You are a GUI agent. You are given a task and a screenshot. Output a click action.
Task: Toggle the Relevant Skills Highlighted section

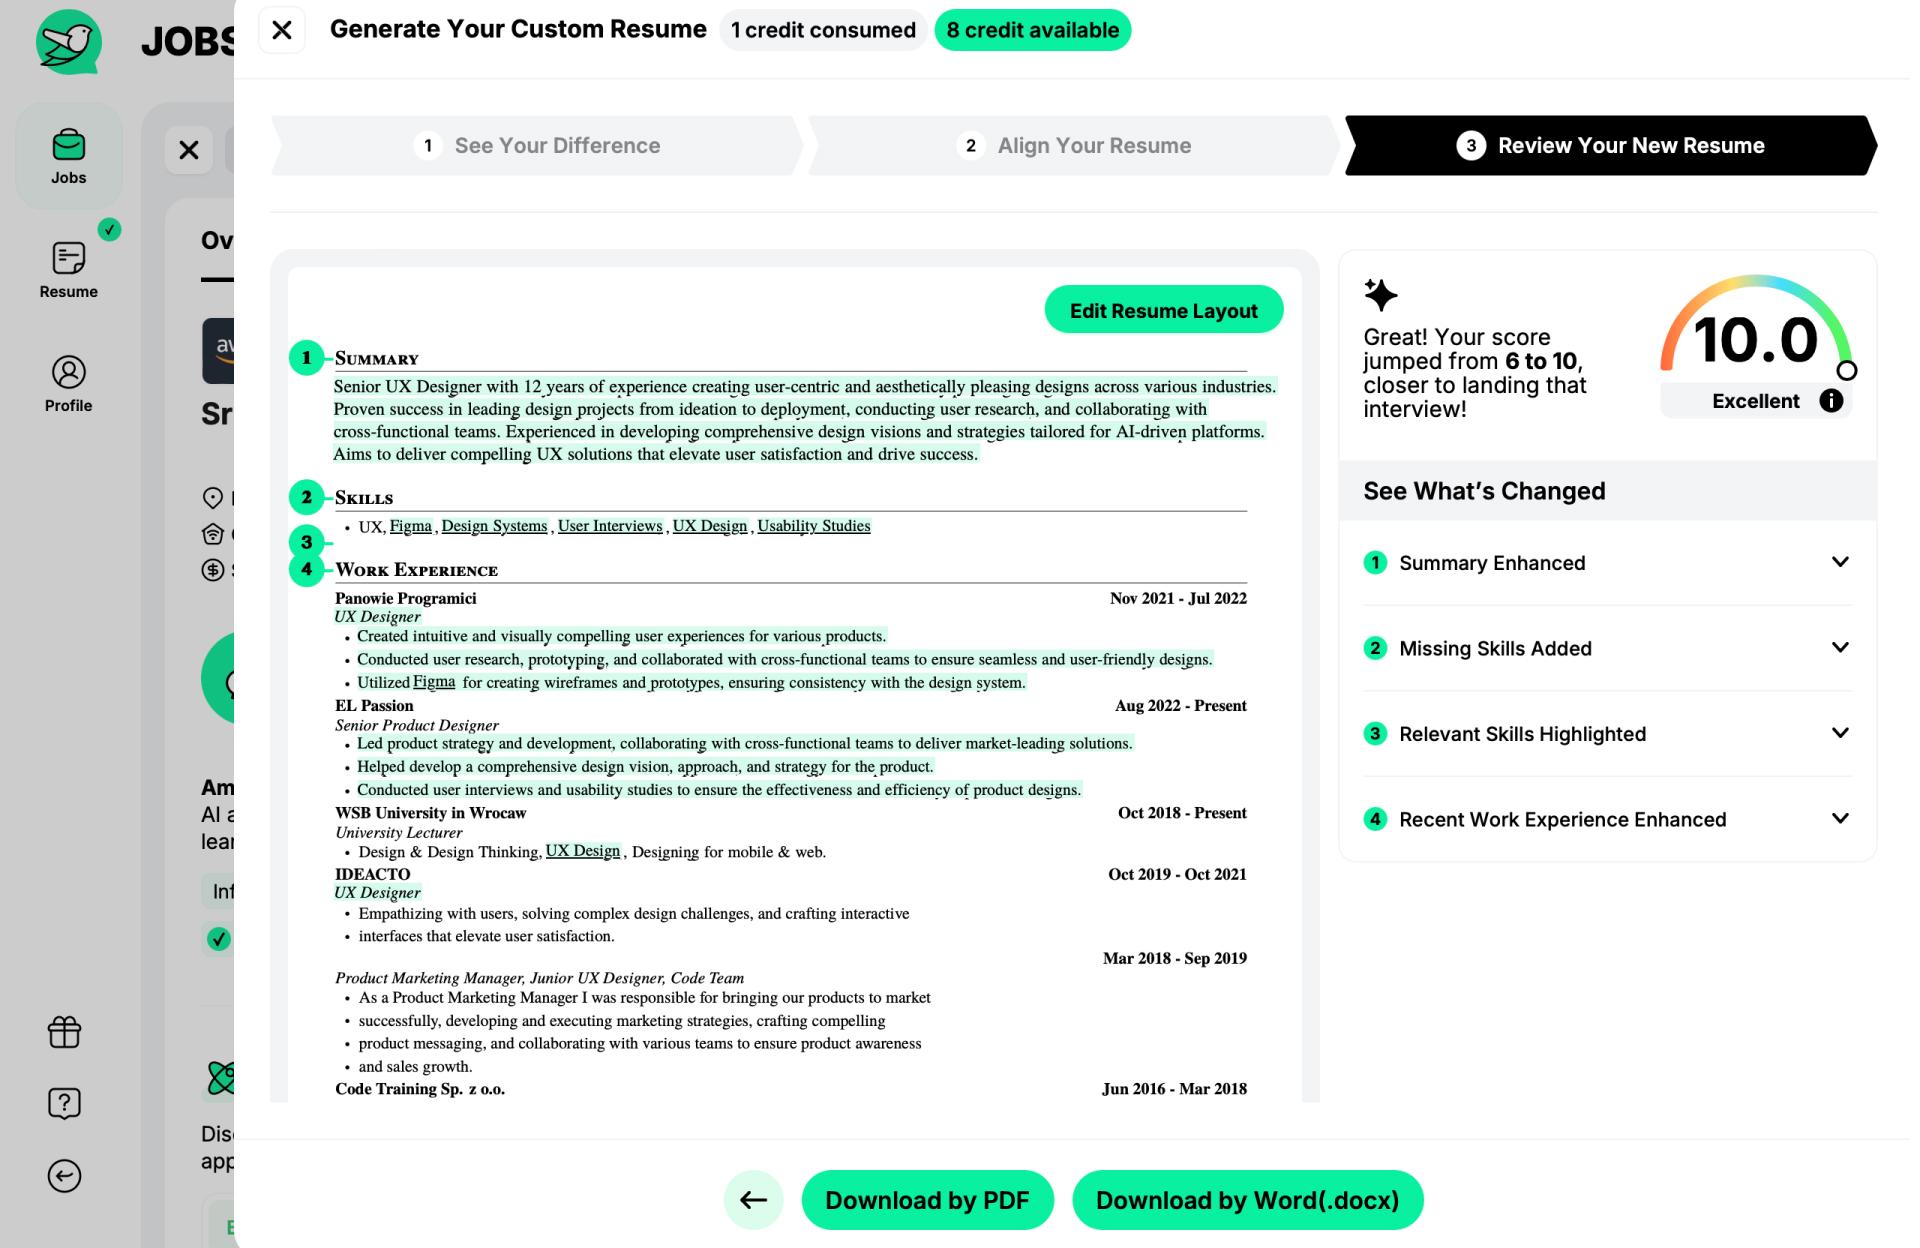[1607, 733]
